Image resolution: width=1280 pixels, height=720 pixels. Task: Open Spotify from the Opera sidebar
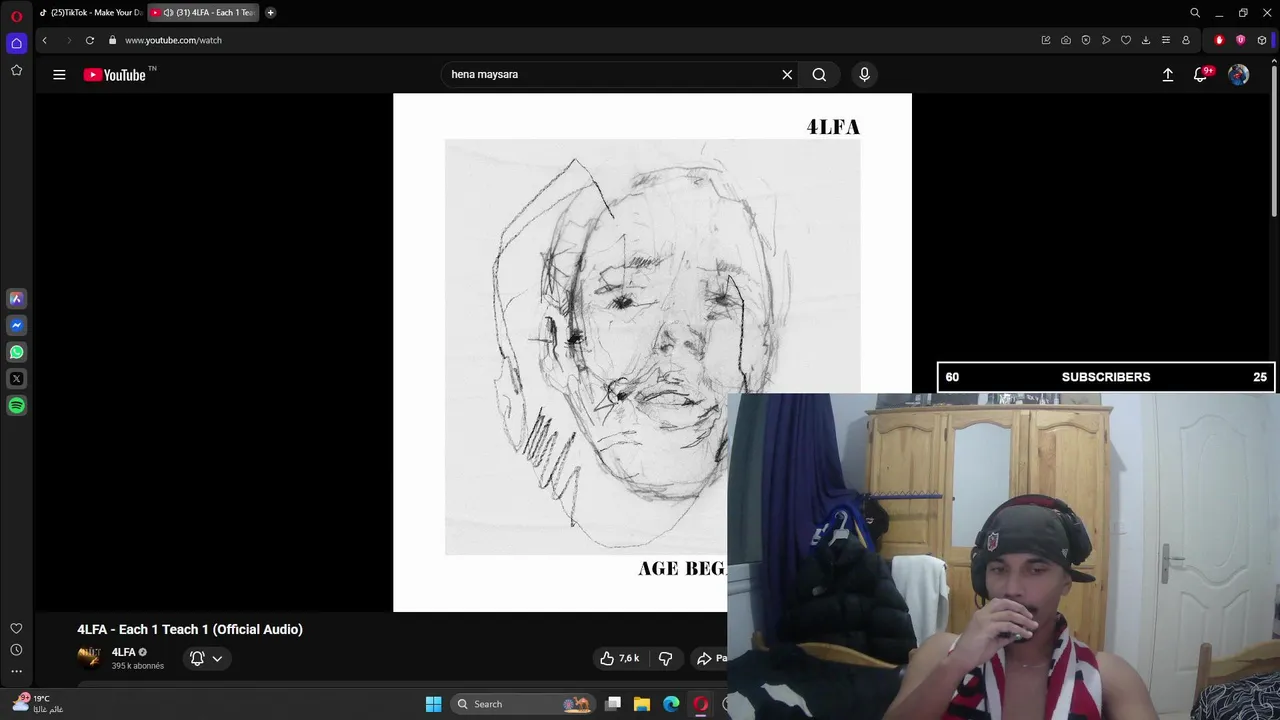coord(16,406)
